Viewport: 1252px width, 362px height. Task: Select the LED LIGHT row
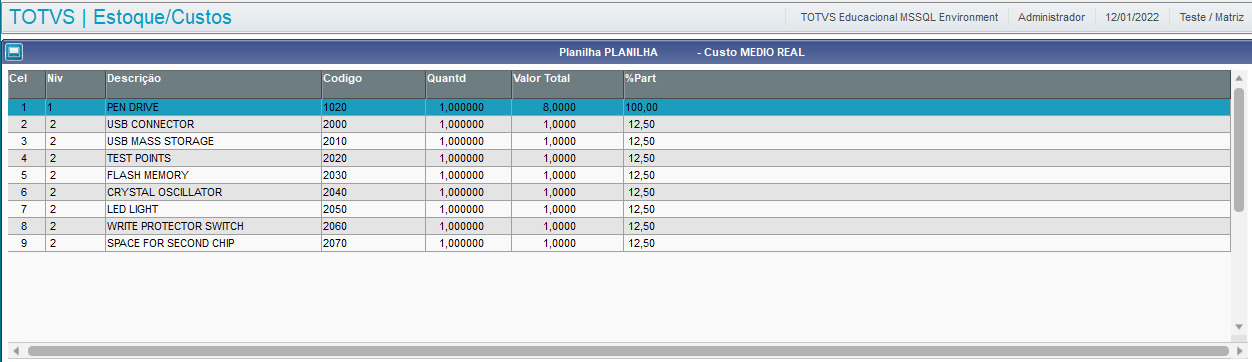(619, 209)
